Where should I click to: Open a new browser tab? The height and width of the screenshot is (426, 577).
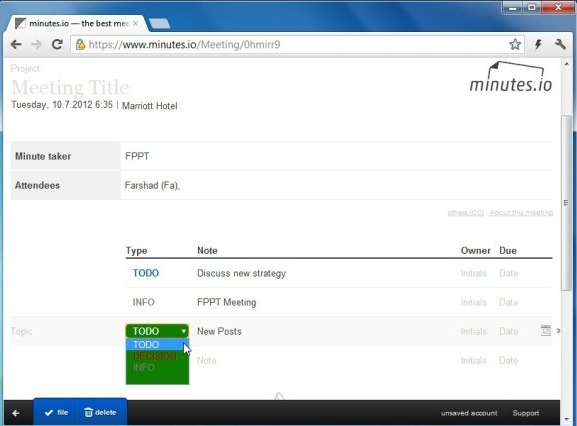click(160, 24)
